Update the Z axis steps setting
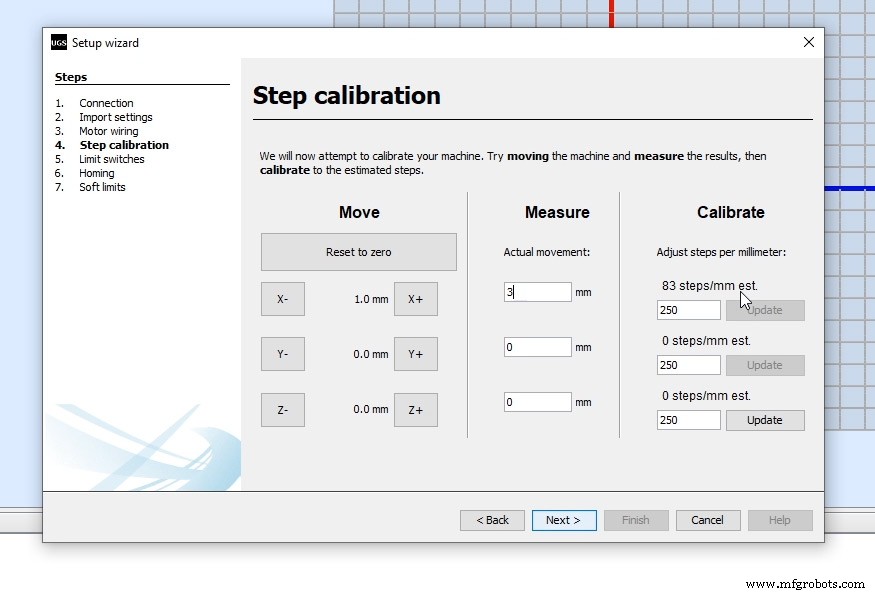Image resolution: width=875 pixels, height=594 pixels. (764, 420)
